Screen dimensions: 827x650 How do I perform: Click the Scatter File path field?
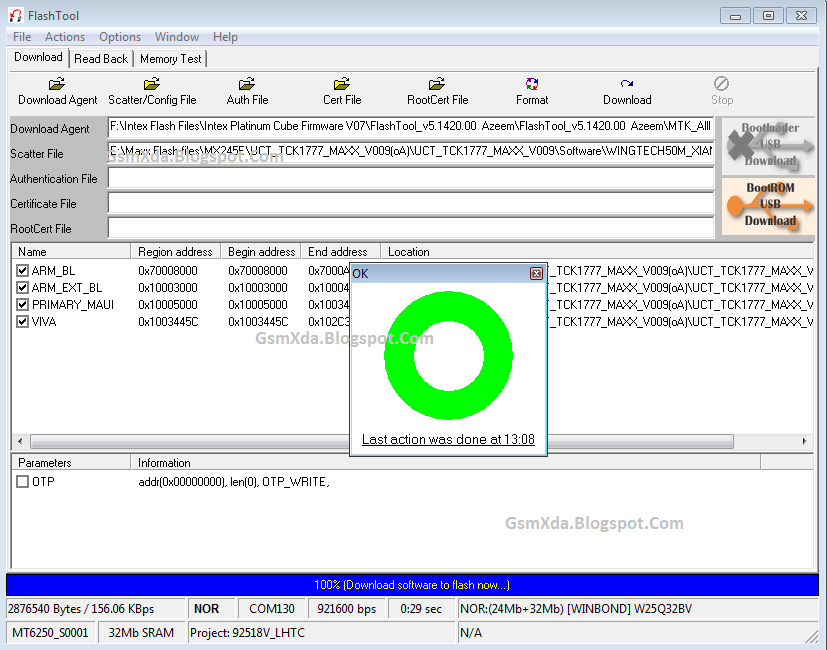(411, 152)
